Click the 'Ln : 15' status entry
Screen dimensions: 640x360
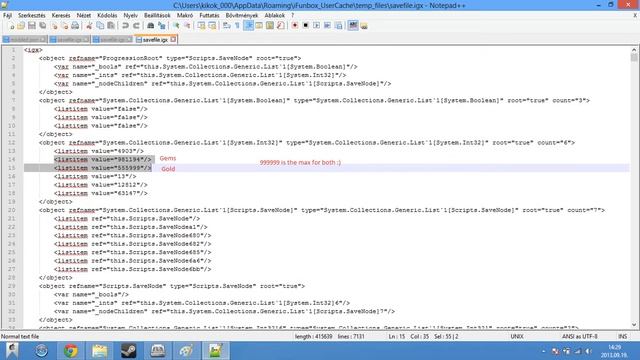[x=397, y=336]
